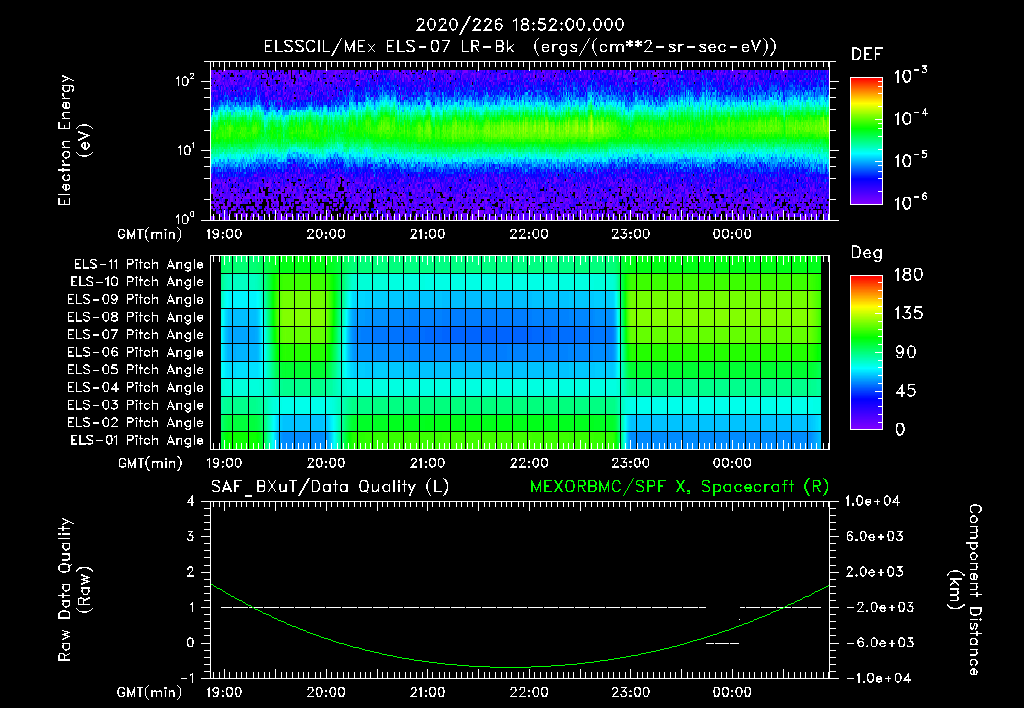Select the ELS-03 Pitch Angle row label
The height and width of the screenshot is (708, 1024).
136,405
